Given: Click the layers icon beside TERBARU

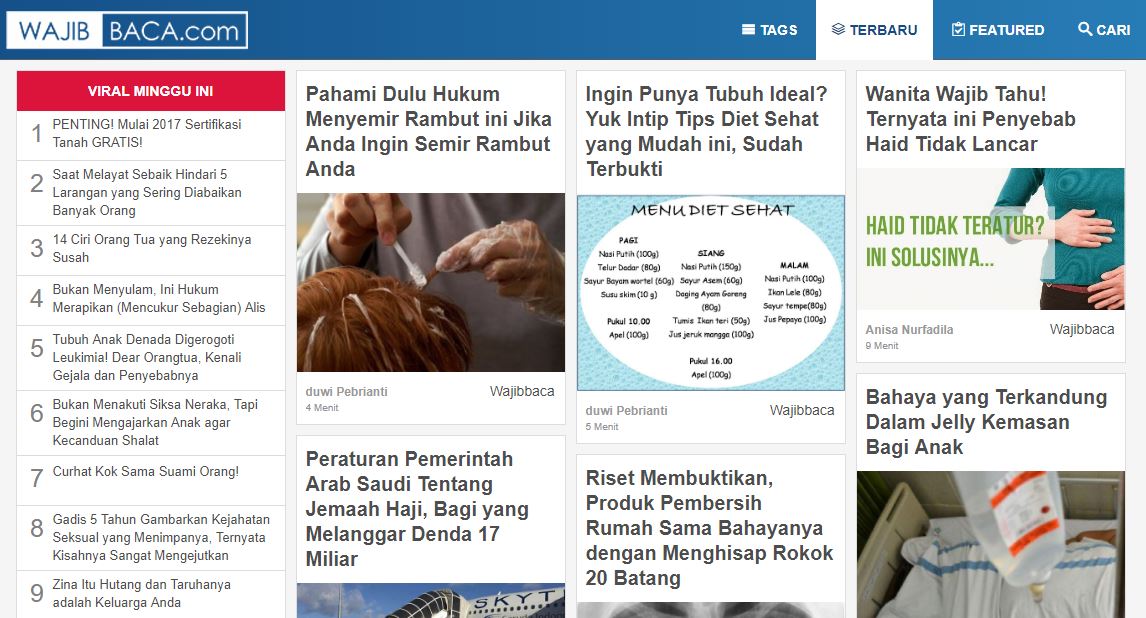Looking at the screenshot, I should 838,29.
